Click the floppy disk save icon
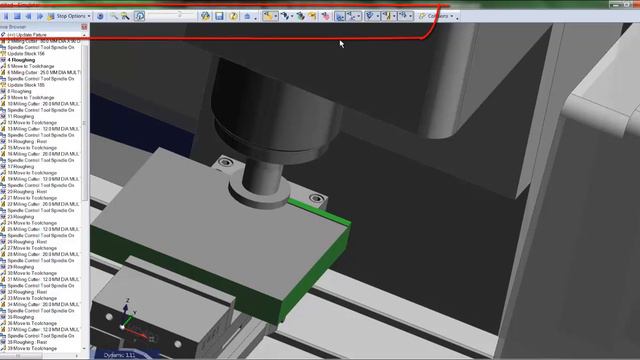This screenshot has width=640, height=360. [219, 16]
